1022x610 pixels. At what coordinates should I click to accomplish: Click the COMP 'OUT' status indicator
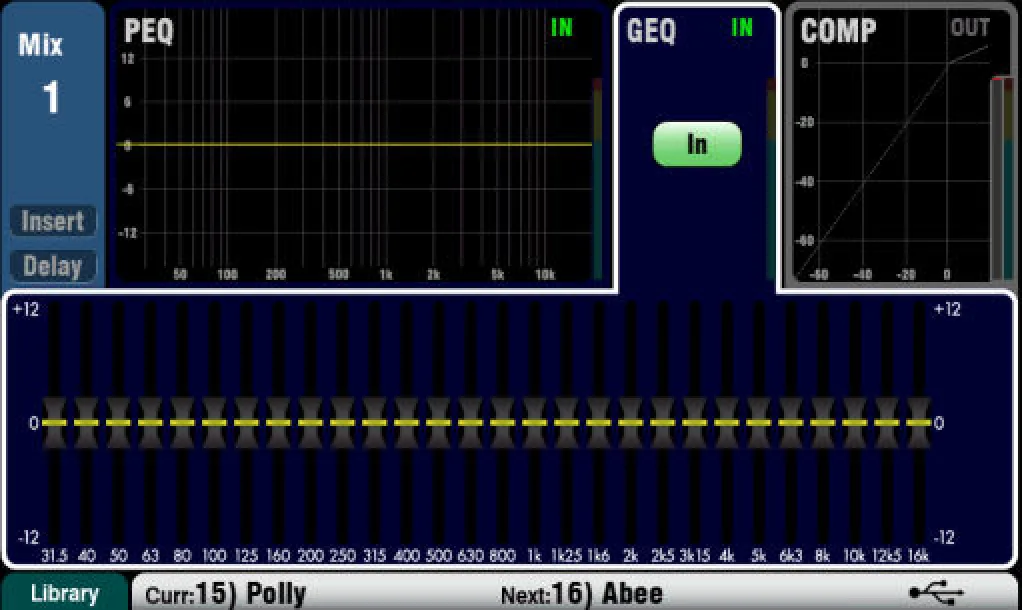tap(970, 27)
